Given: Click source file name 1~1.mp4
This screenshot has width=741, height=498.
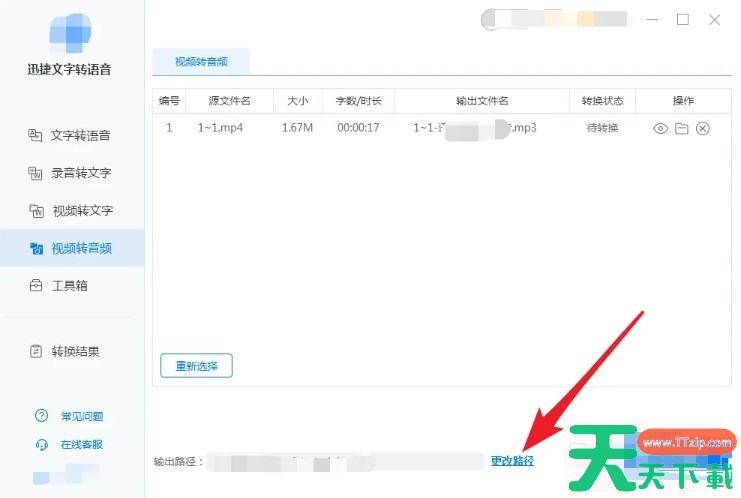Looking at the screenshot, I should click(x=220, y=128).
